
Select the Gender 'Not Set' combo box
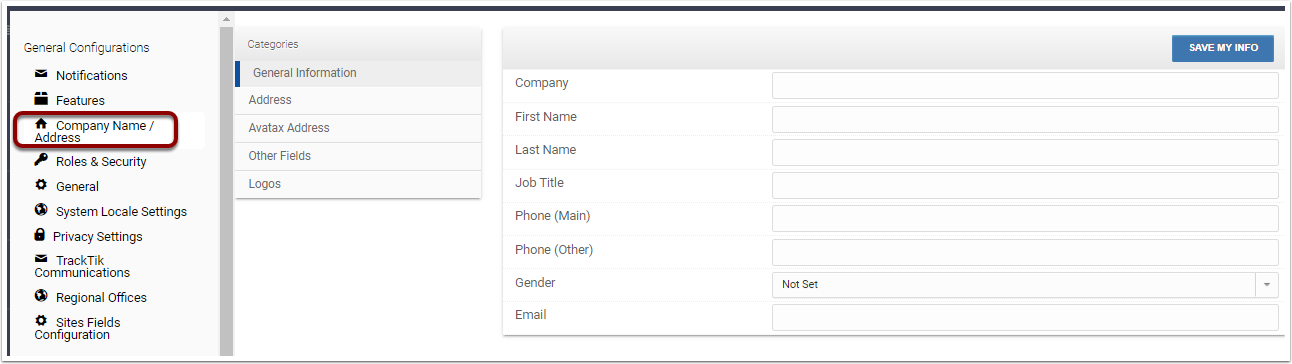pyautogui.click(x=1025, y=285)
